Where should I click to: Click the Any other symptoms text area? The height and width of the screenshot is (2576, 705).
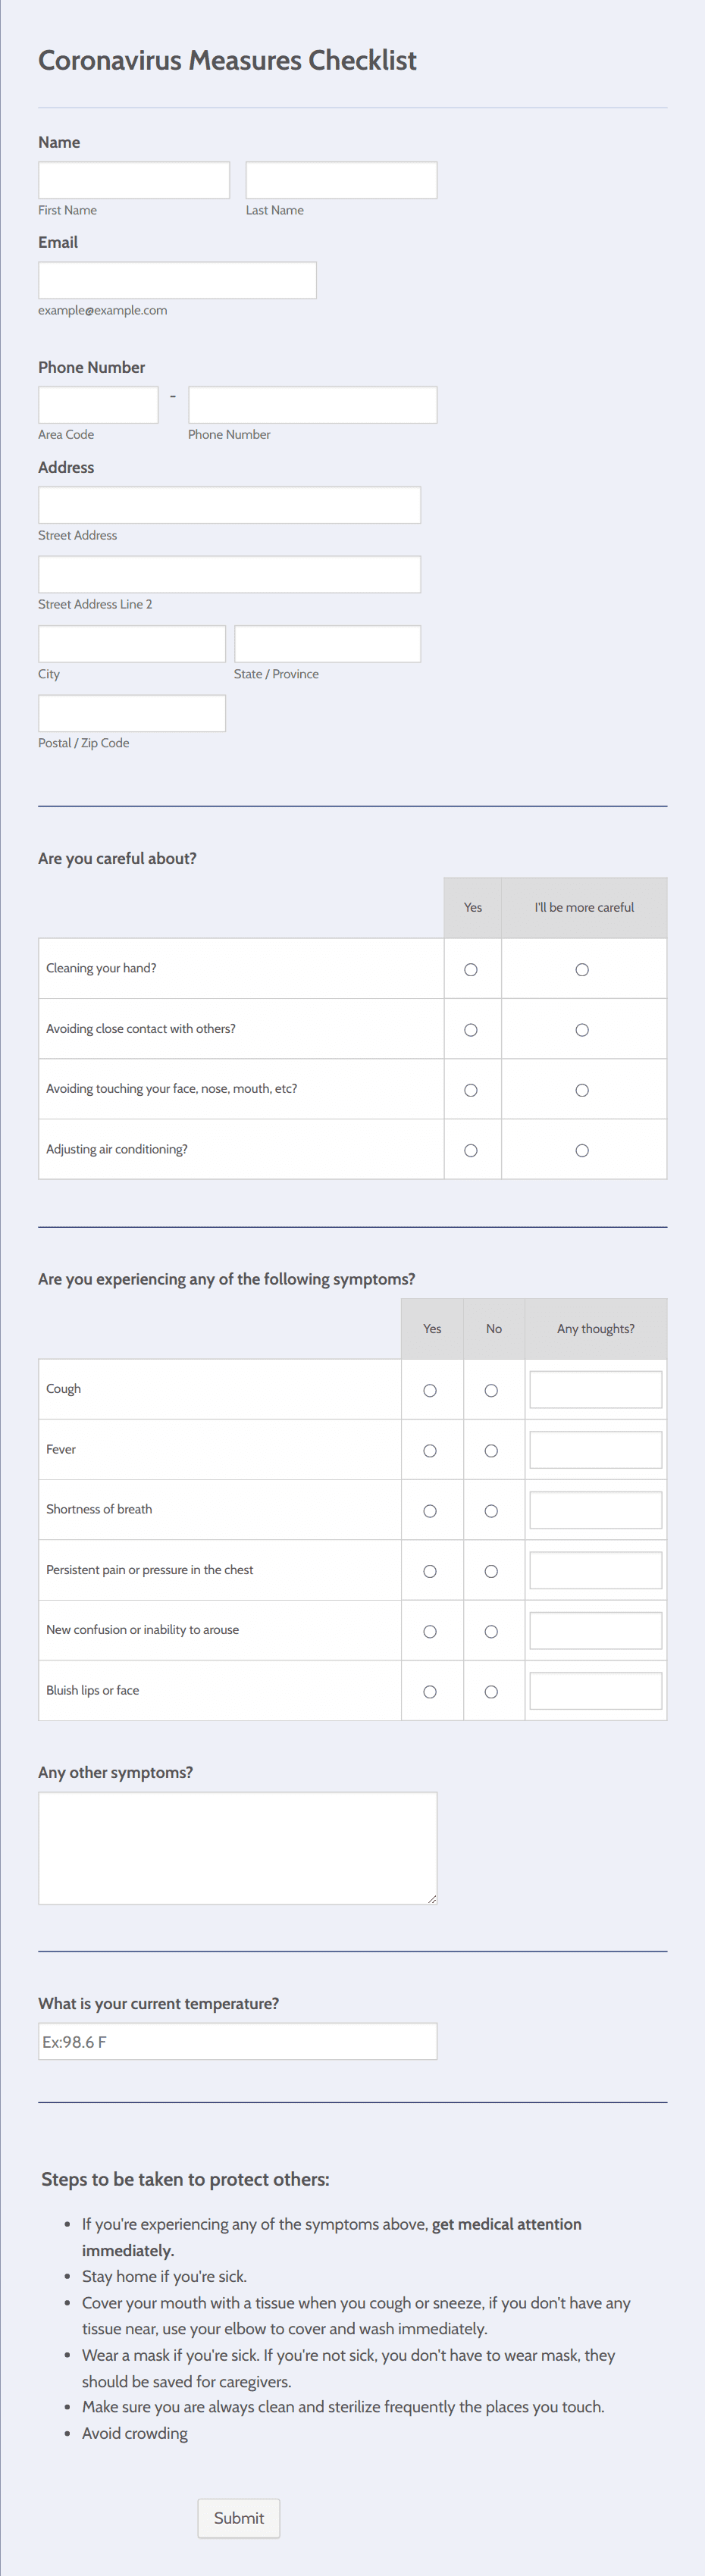pyautogui.click(x=238, y=1848)
